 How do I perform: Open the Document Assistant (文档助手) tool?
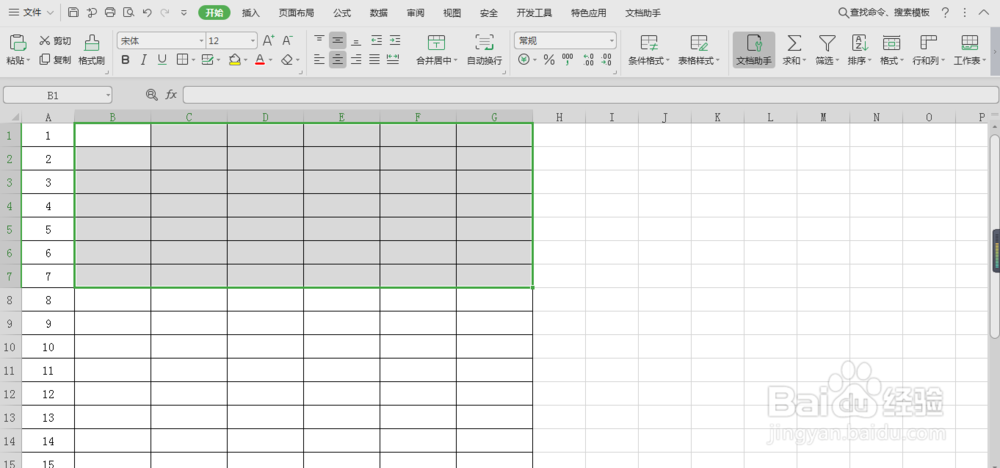pyautogui.click(x=754, y=50)
